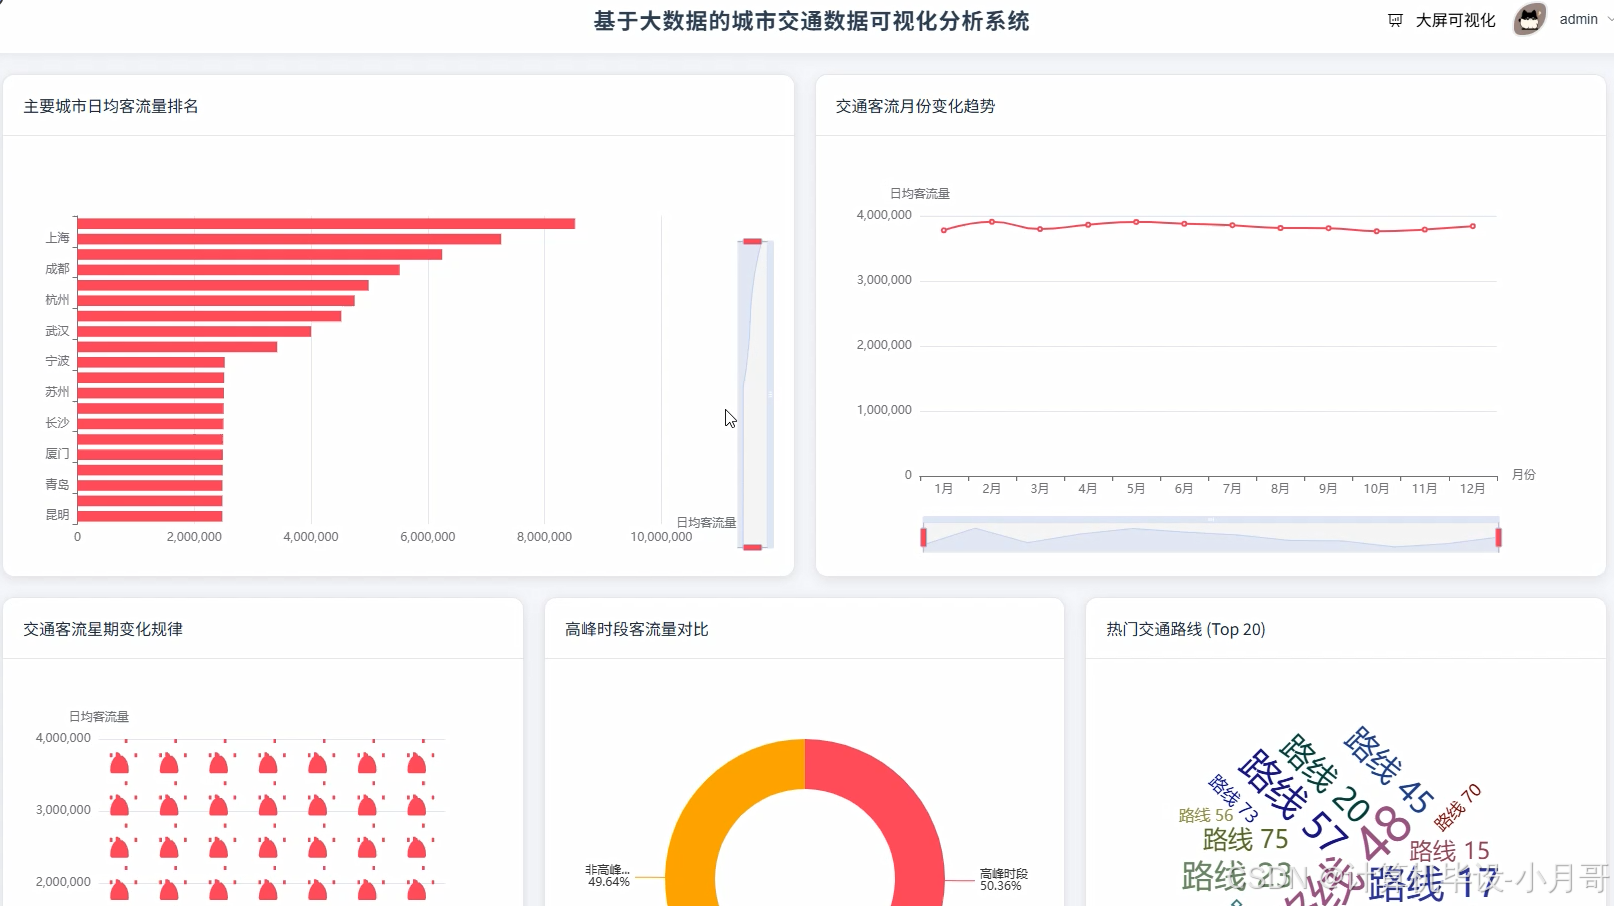This screenshot has width=1614, height=906.
Task: Click the big-screen monitor icon
Action: [x=1396, y=20]
